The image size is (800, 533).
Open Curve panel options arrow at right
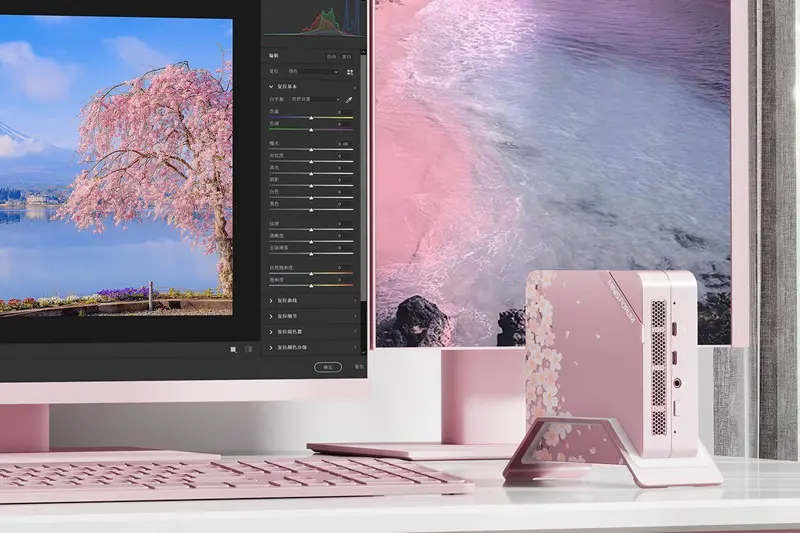pos(355,301)
